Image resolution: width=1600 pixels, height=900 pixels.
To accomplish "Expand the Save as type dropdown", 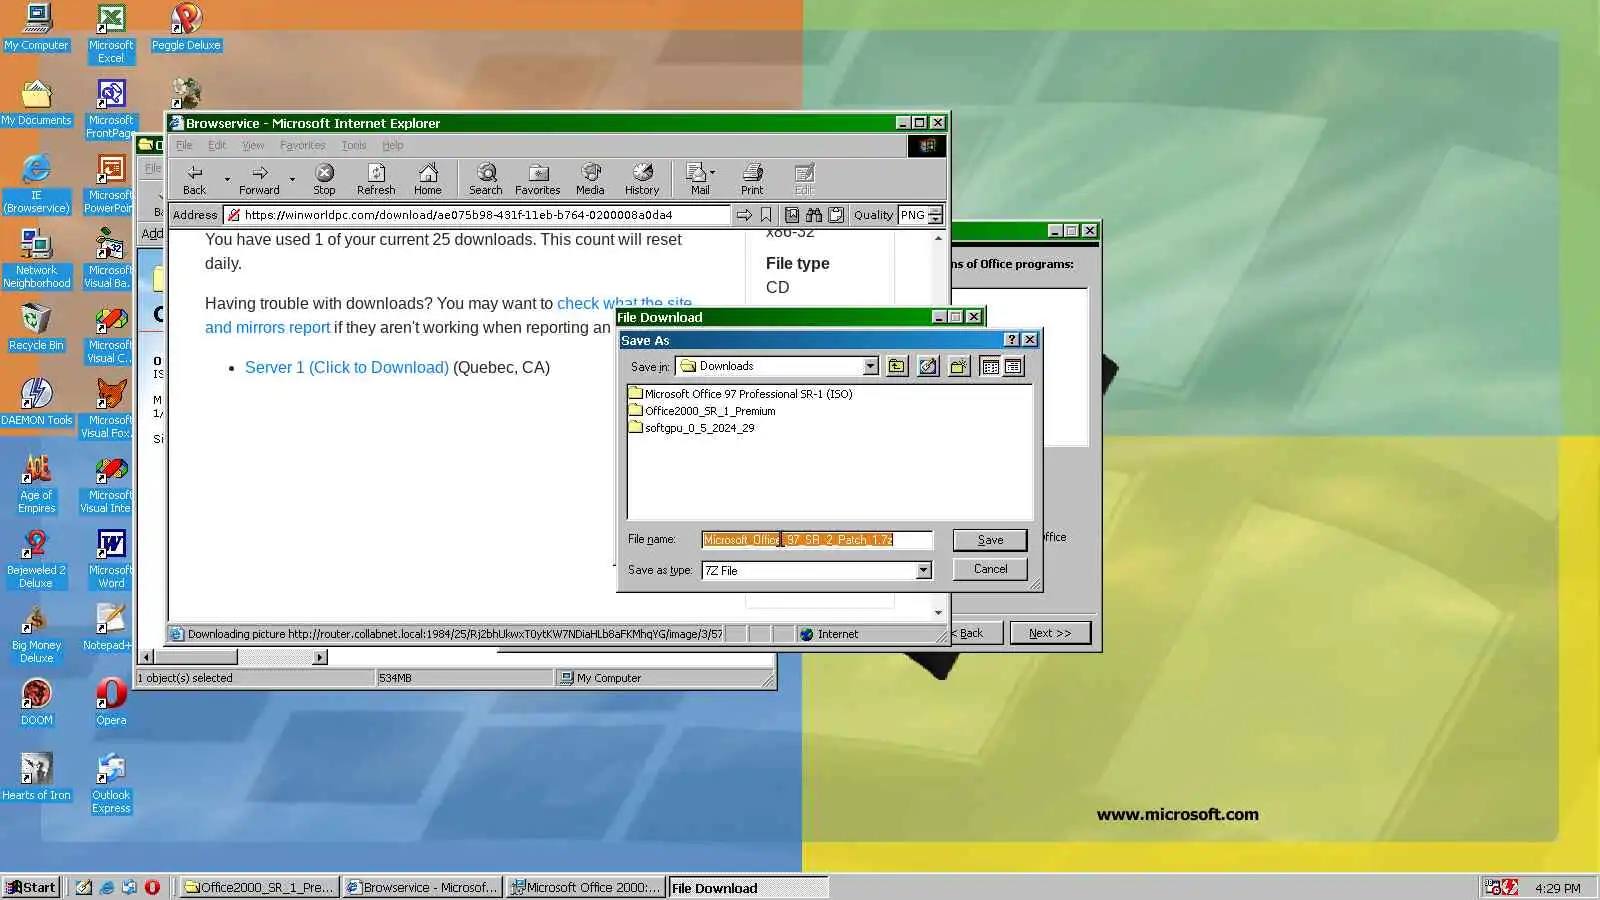I will [x=923, y=571].
